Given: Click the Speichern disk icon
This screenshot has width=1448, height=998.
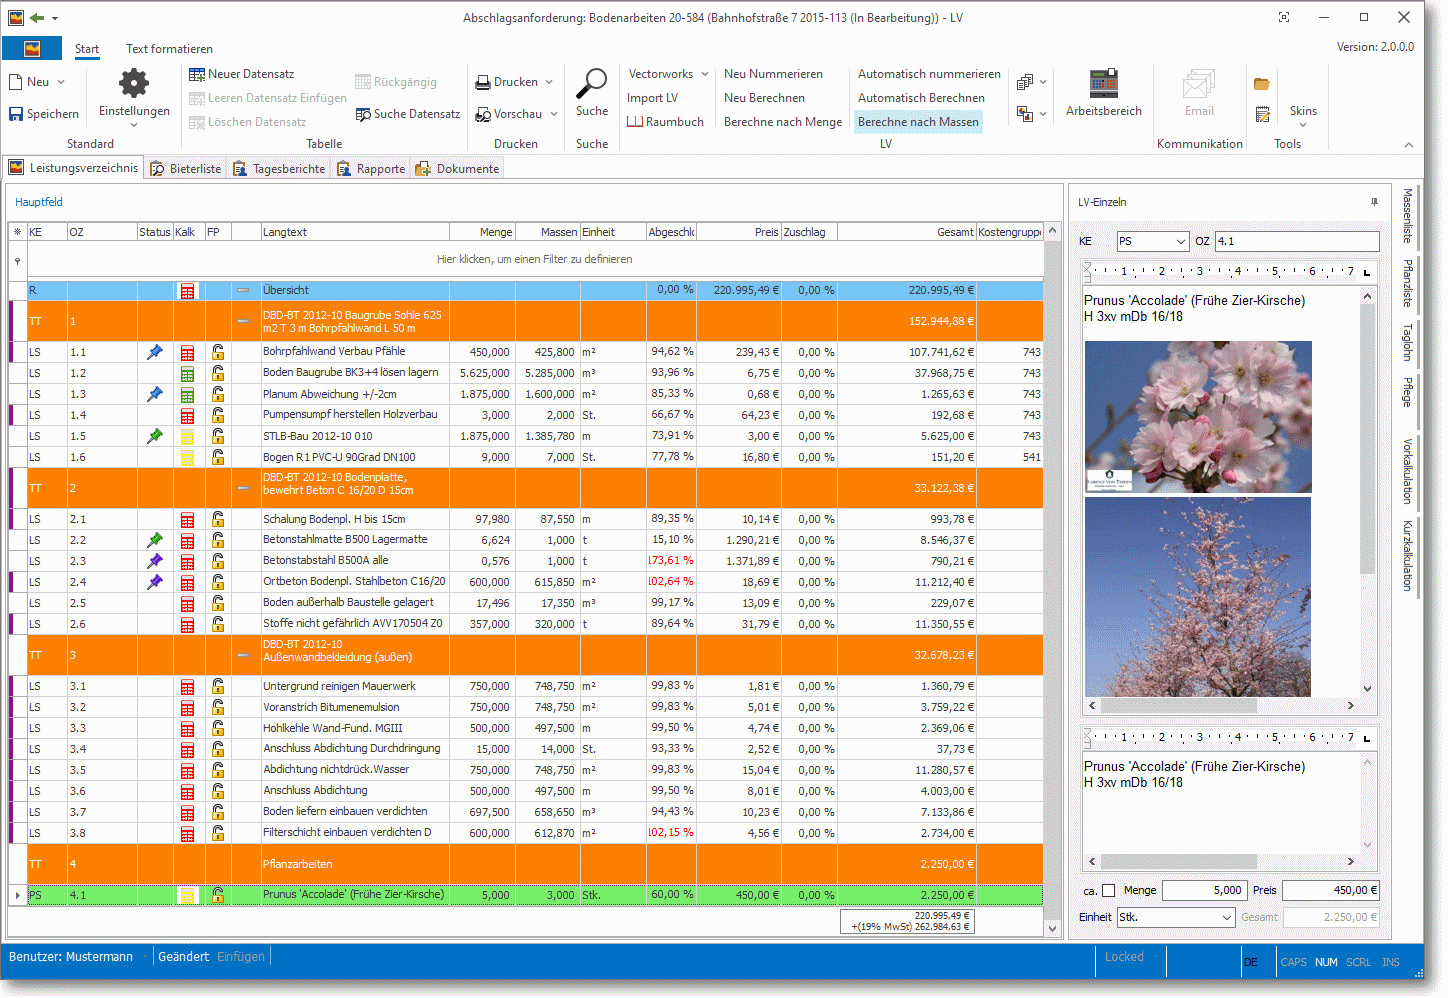Looking at the screenshot, I should [16, 114].
